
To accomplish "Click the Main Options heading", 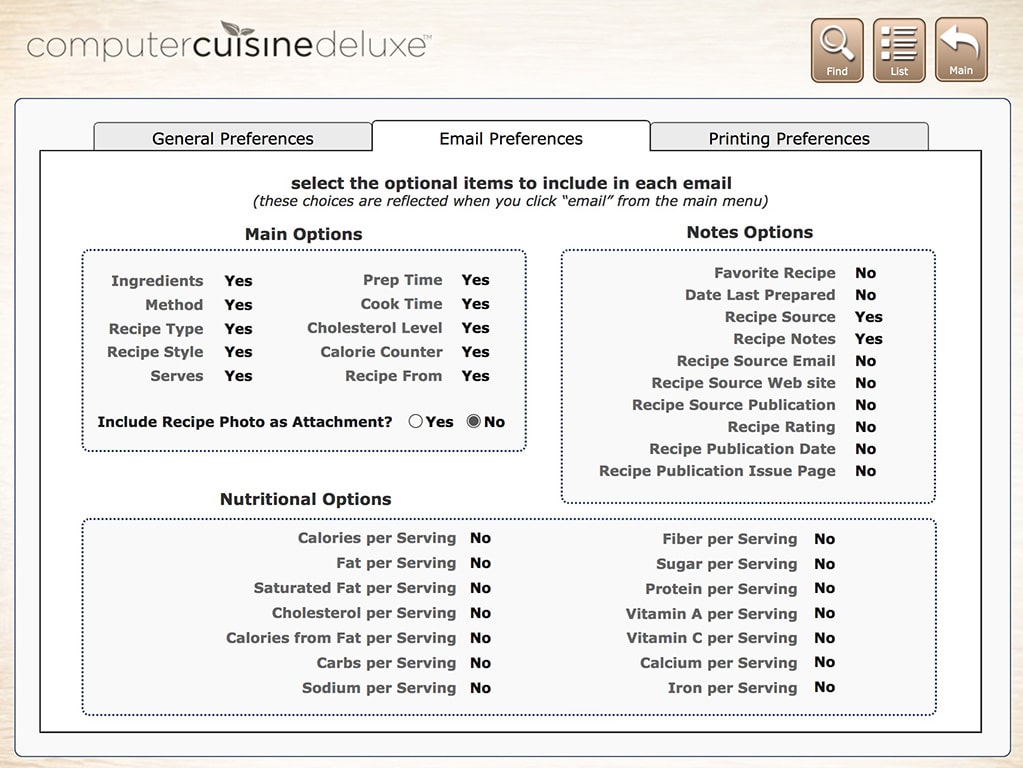I will (x=303, y=234).
